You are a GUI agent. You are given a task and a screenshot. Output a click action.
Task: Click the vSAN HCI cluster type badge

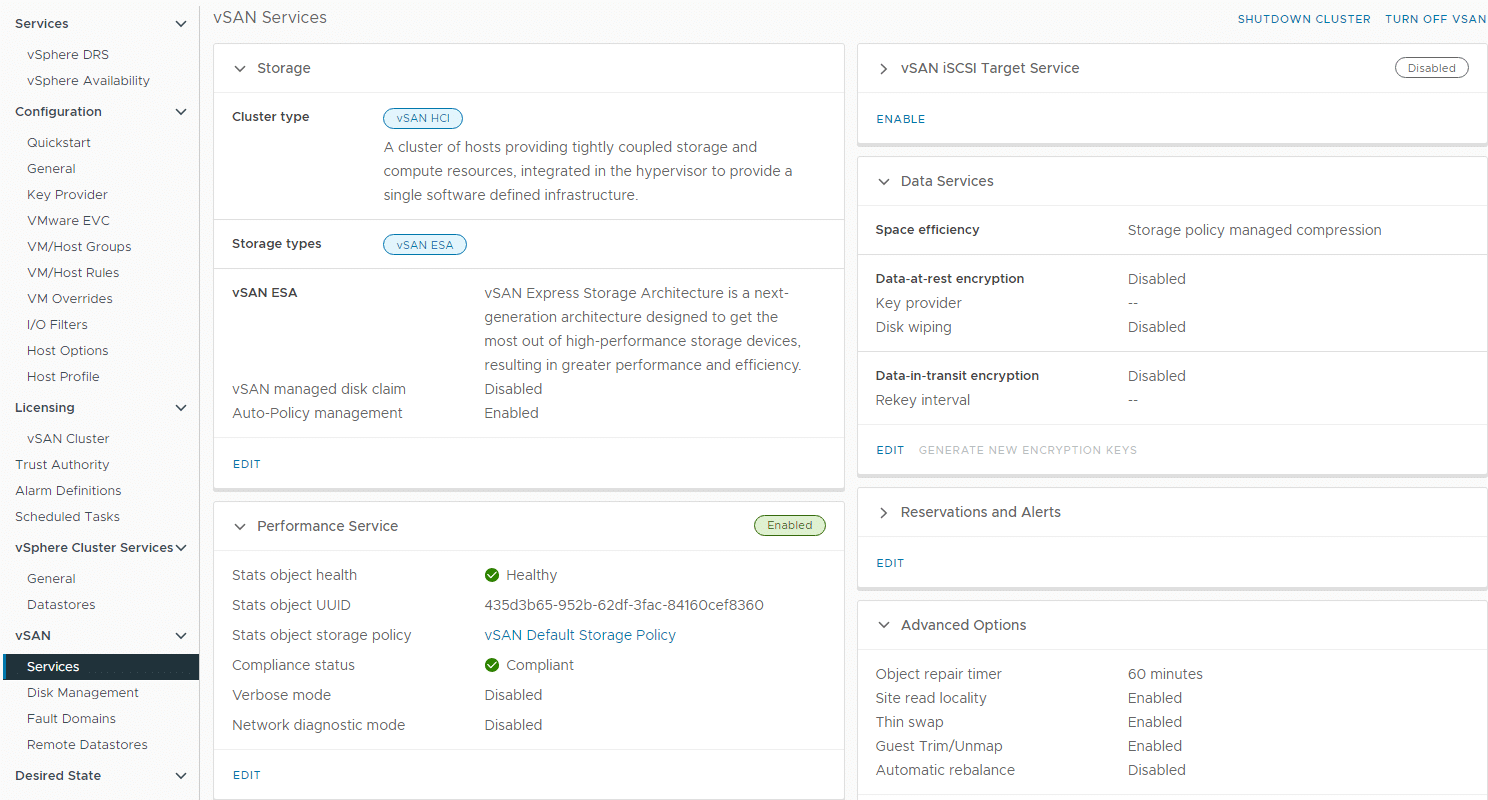(423, 118)
